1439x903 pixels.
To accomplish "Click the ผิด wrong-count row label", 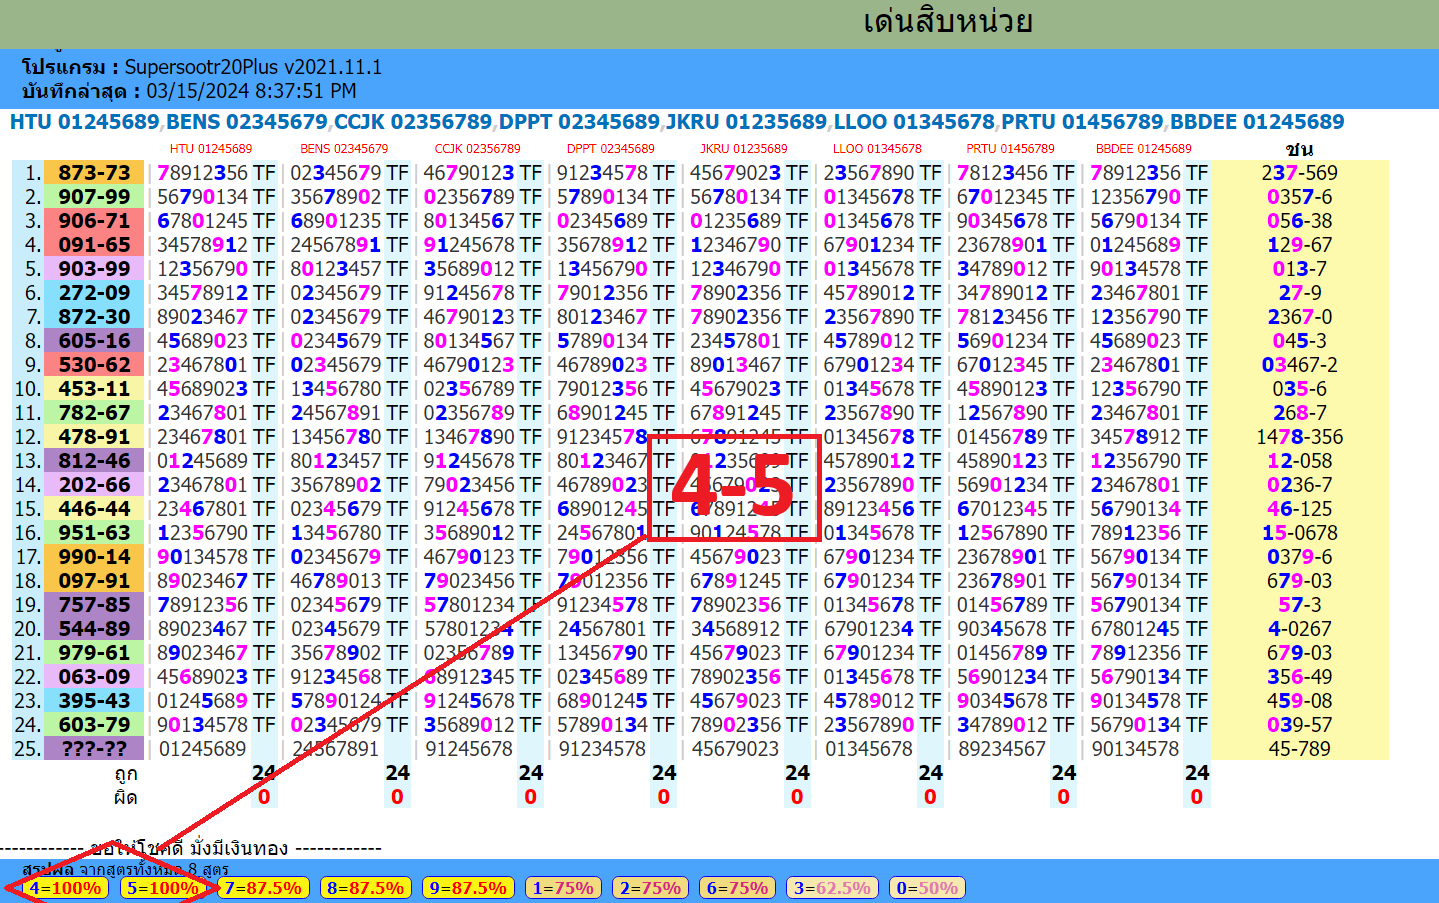I will tap(126, 798).
